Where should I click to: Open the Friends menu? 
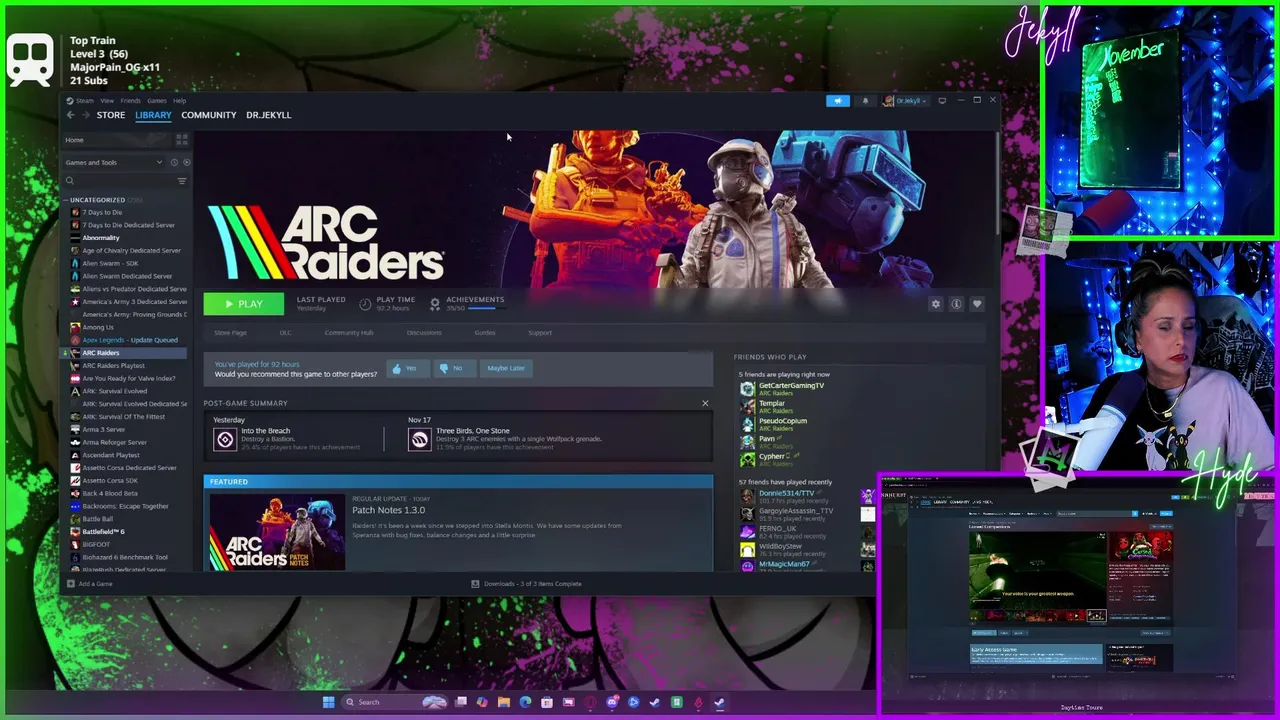pyautogui.click(x=130, y=101)
